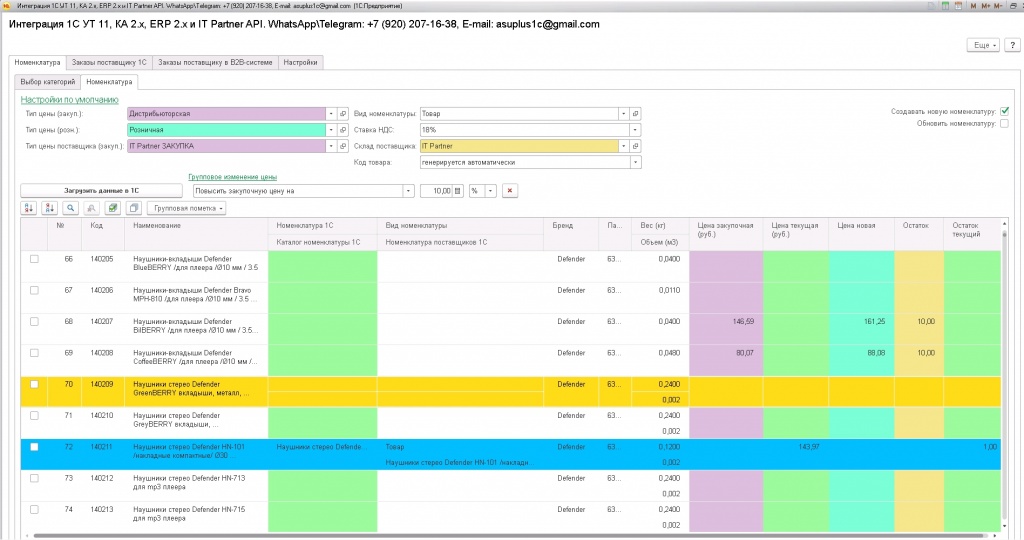Open the 'Склад поставщика' IT Partner record icon
Image resolution: width=1024 pixels, height=540 pixels.
(636, 146)
